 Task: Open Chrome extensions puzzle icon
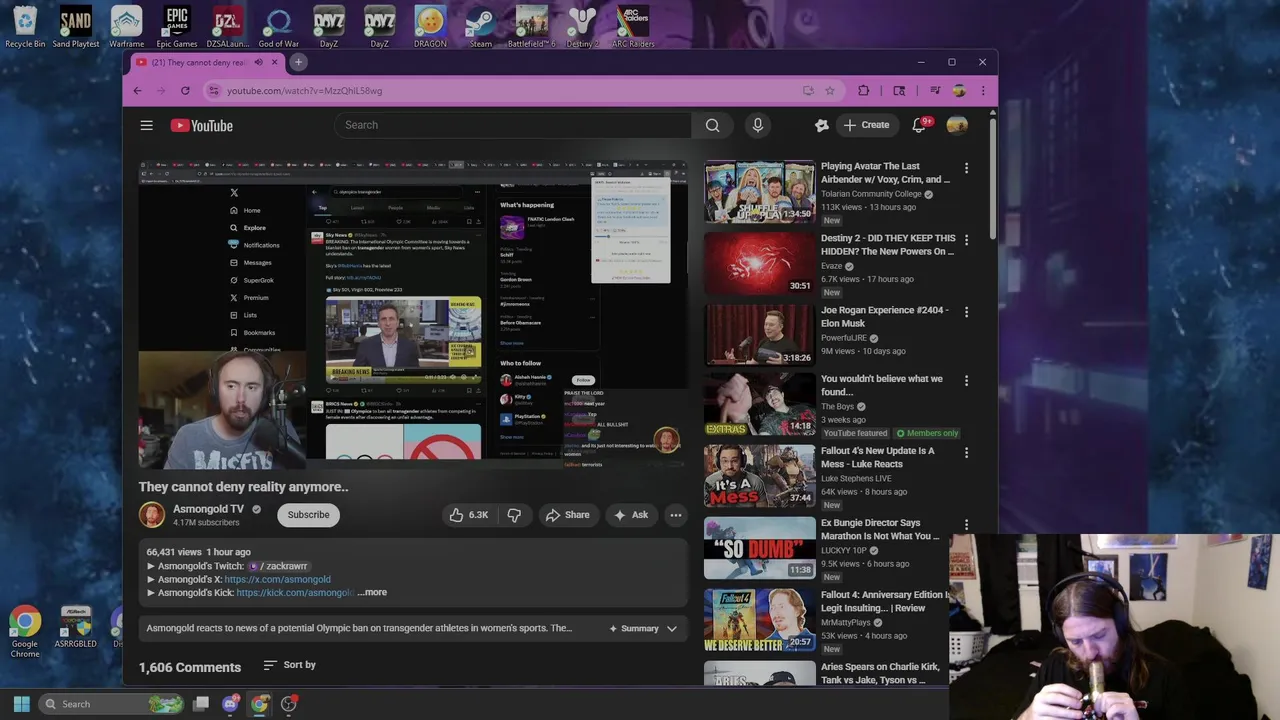(x=863, y=90)
